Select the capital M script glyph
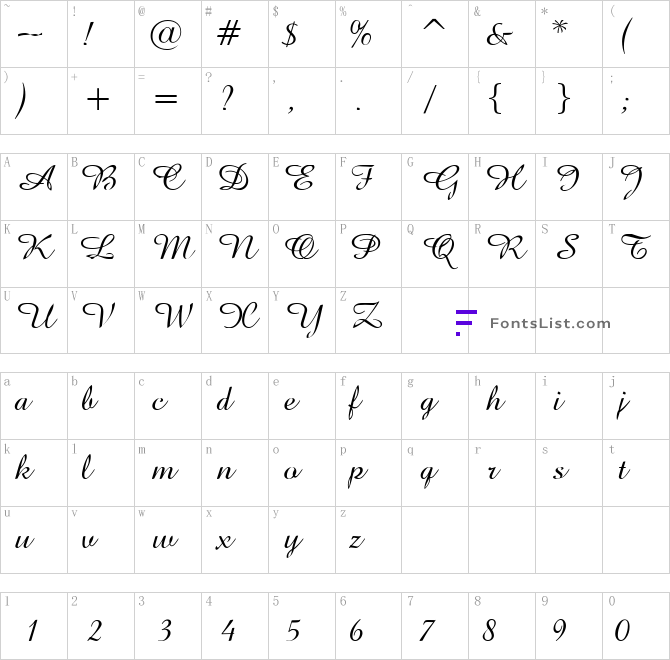Viewport: 670px width, 660px height. click(x=174, y=247)
